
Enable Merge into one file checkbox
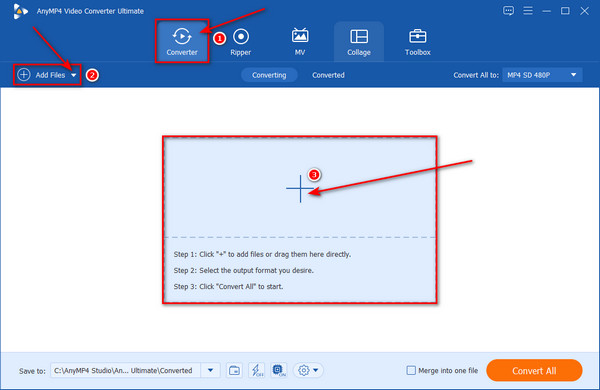point(411,370)
